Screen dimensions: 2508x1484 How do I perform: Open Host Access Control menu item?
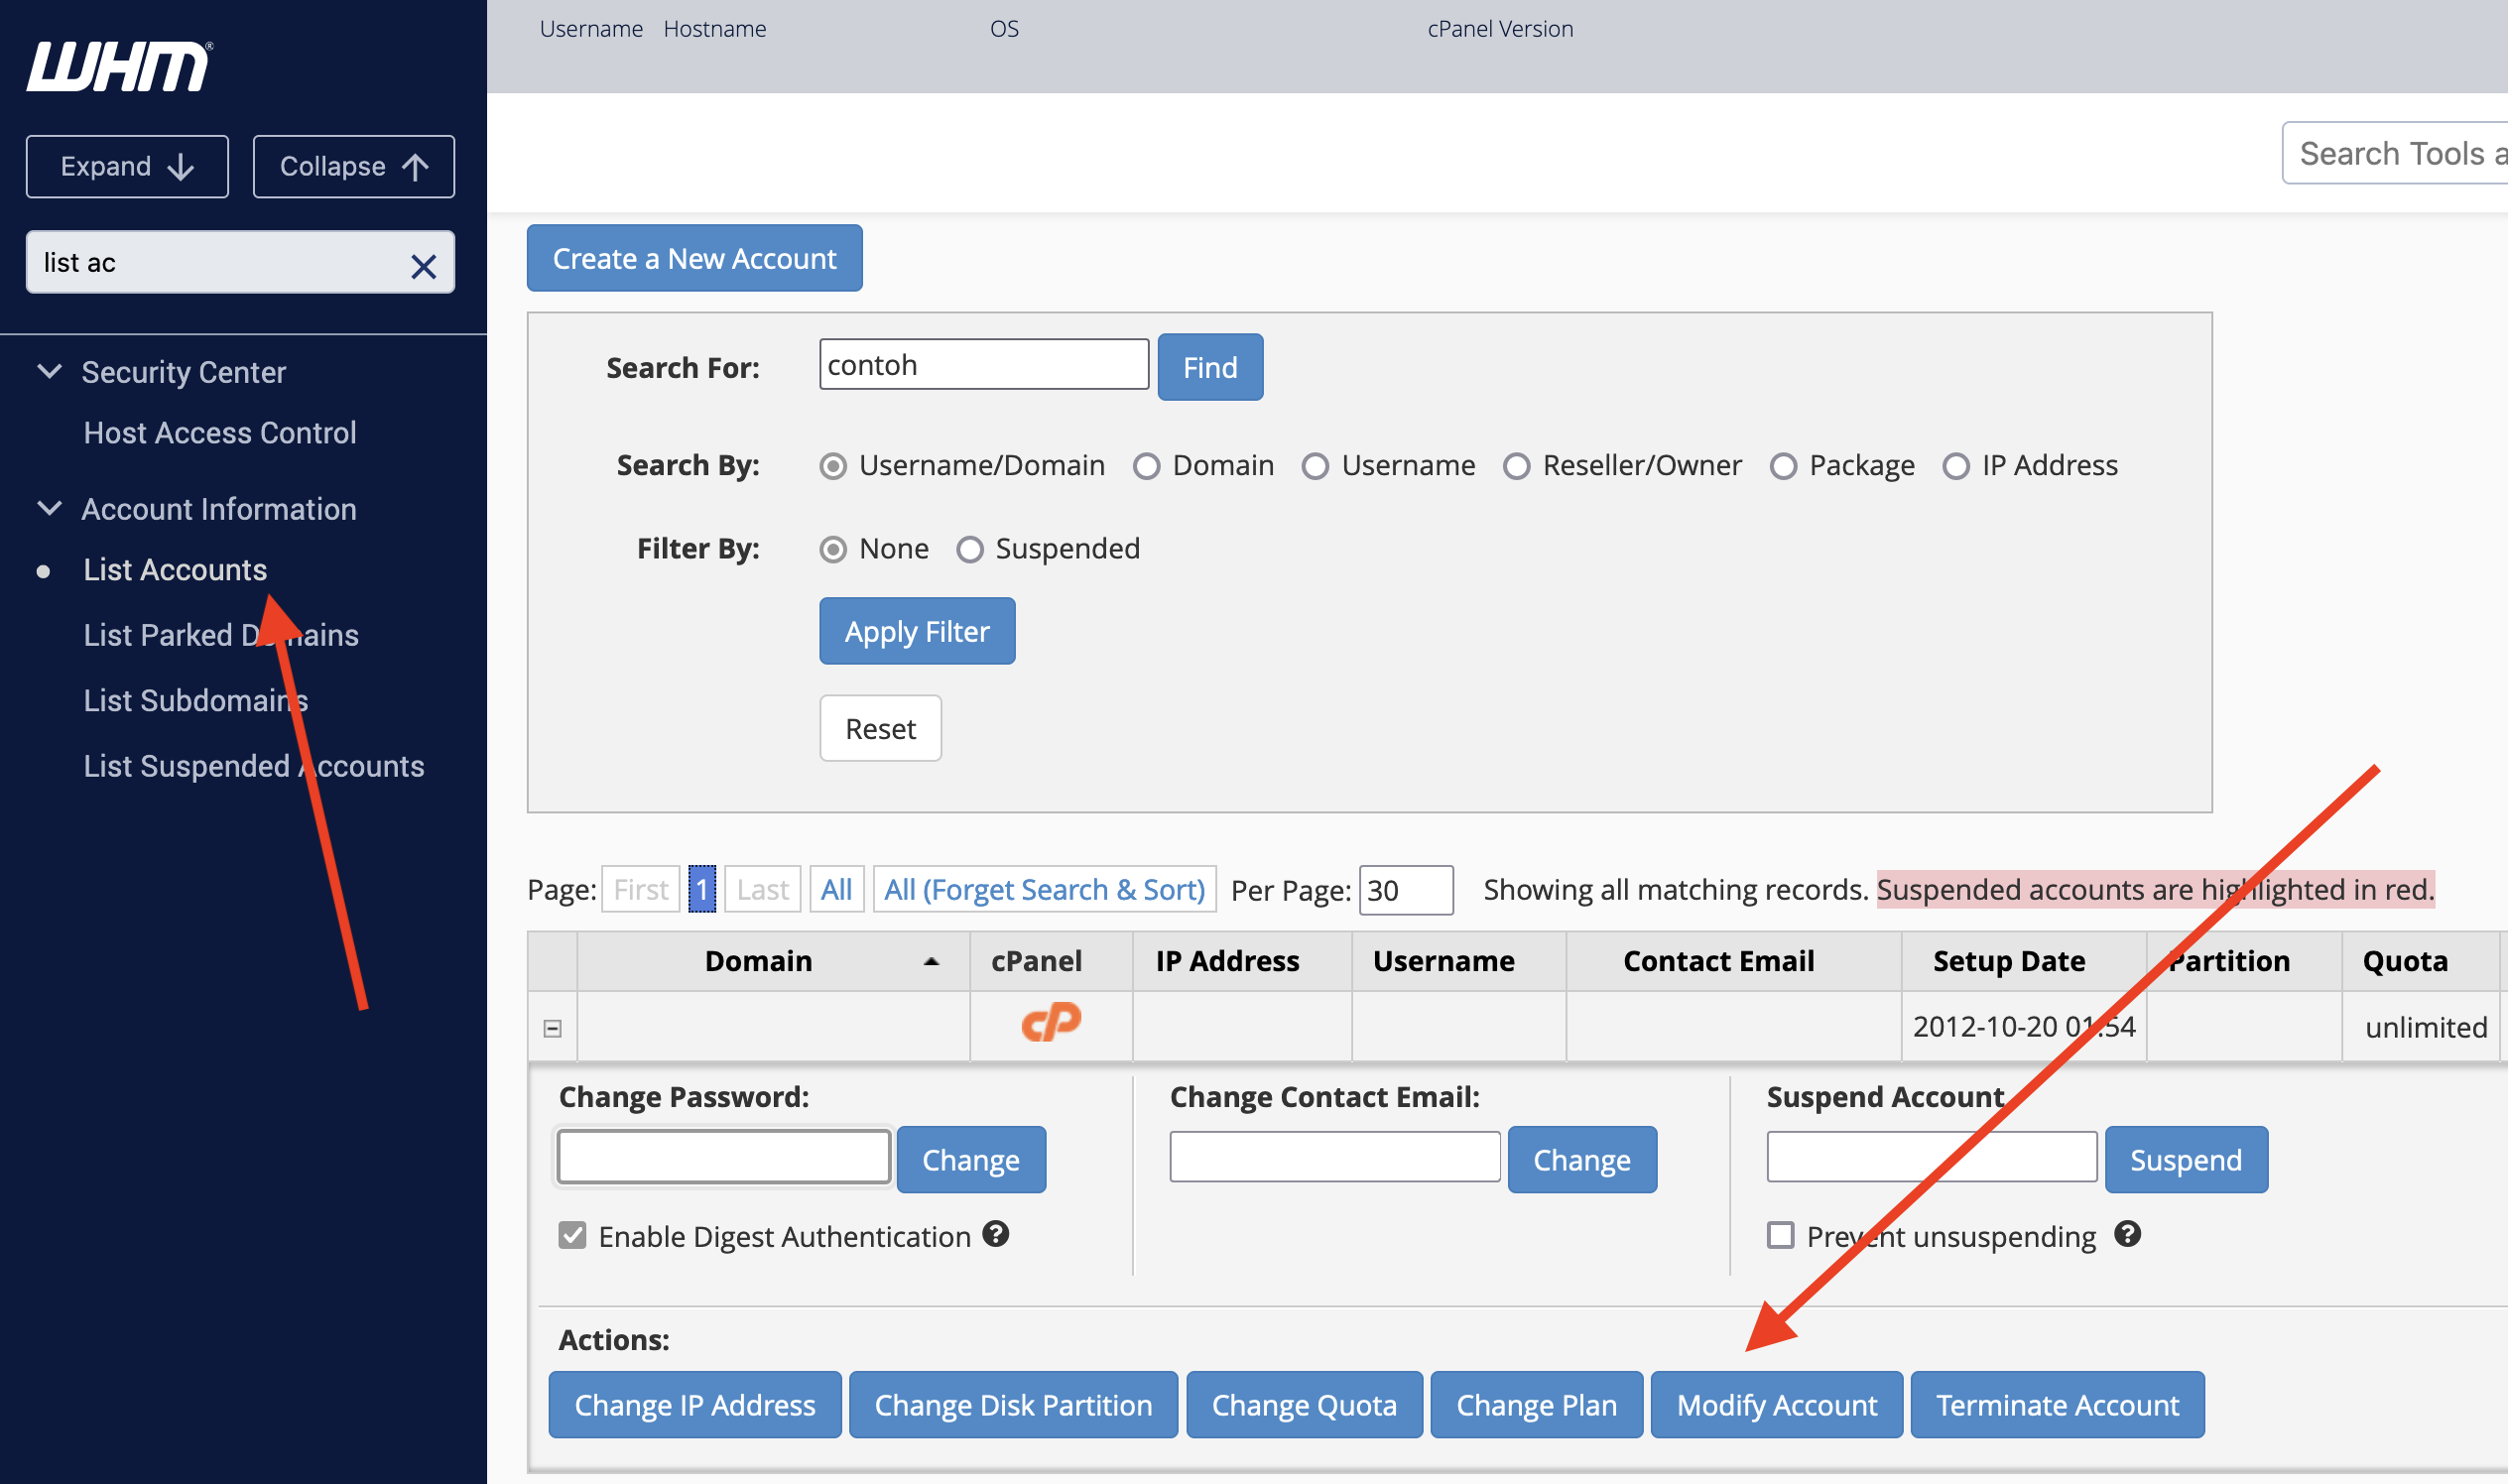click(220, 433)
